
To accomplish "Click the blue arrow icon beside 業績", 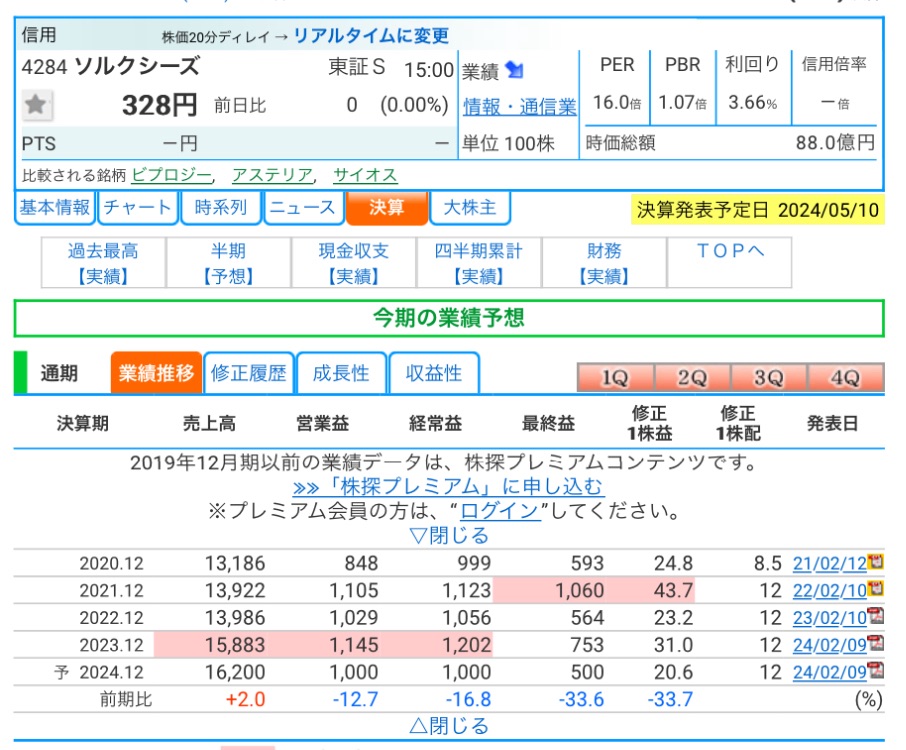I will [514, 70].
